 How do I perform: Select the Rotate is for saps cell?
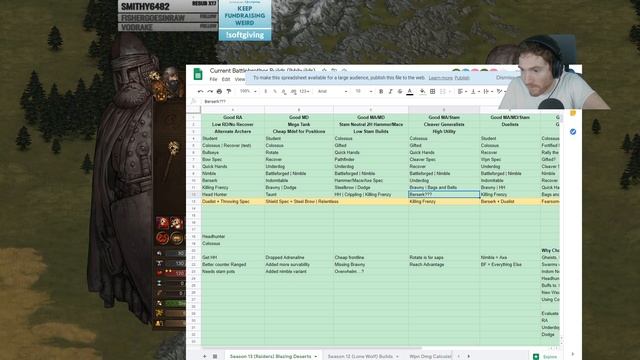click(444, 257)
